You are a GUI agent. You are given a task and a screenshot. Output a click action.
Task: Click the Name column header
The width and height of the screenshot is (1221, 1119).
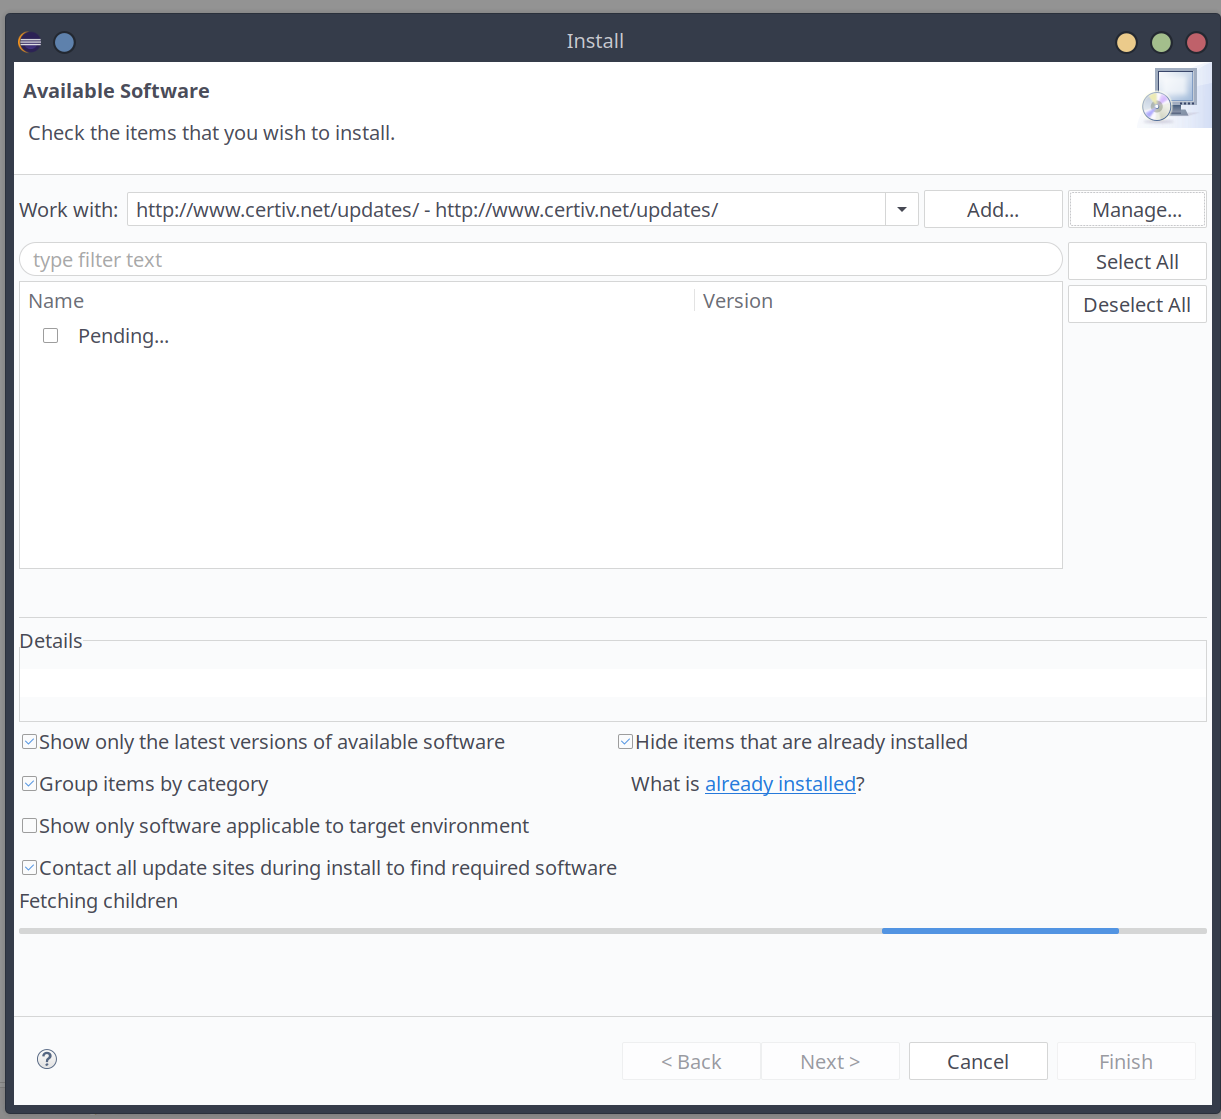[56, 301]
